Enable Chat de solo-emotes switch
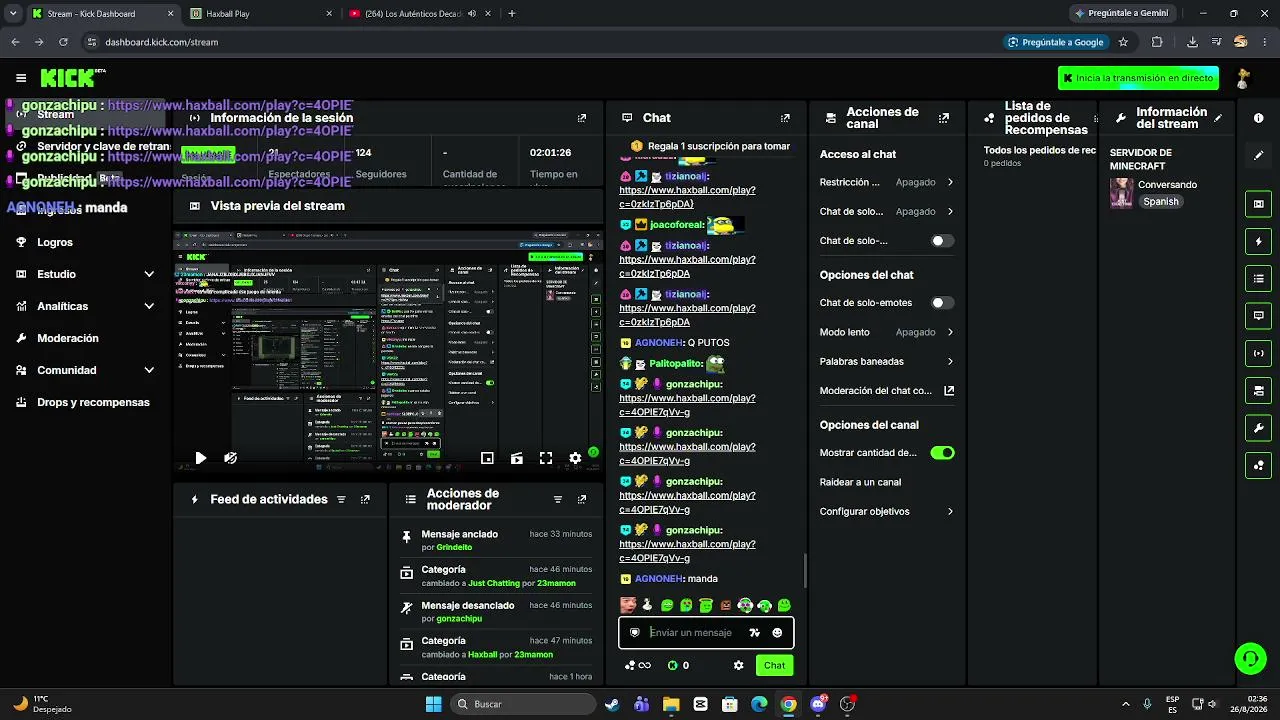 pos(942,303)
